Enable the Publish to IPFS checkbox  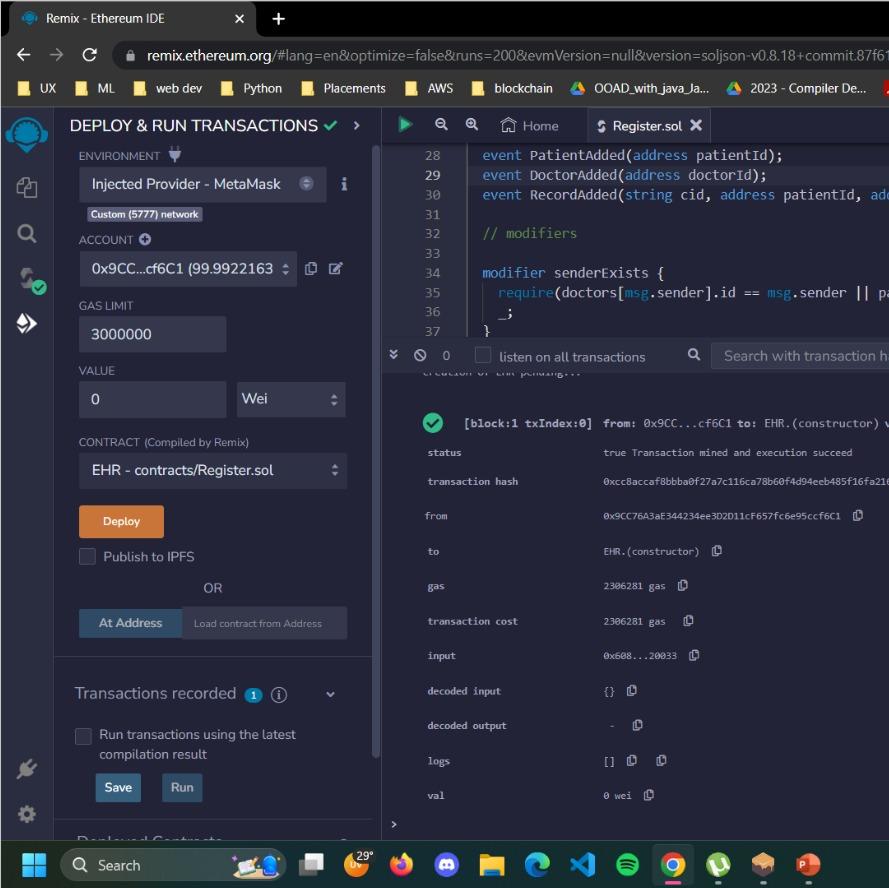point(87,556)
